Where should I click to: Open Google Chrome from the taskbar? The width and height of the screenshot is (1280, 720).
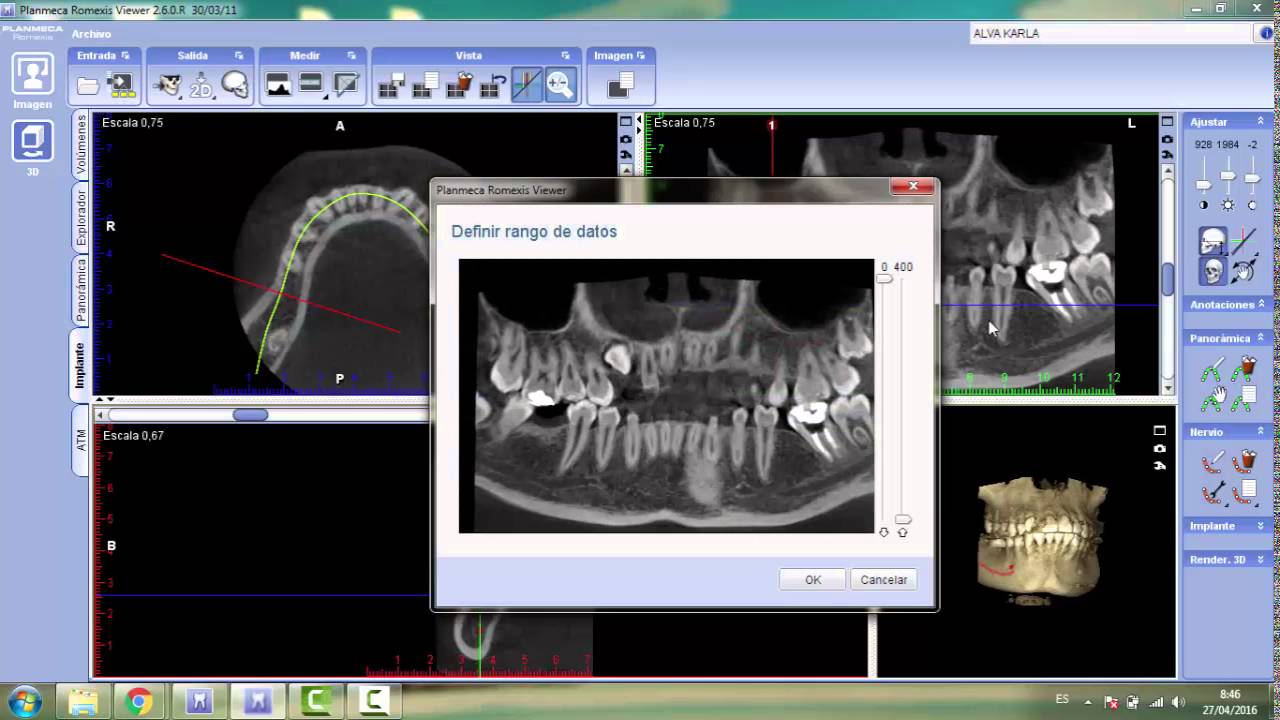coord(139,702)
